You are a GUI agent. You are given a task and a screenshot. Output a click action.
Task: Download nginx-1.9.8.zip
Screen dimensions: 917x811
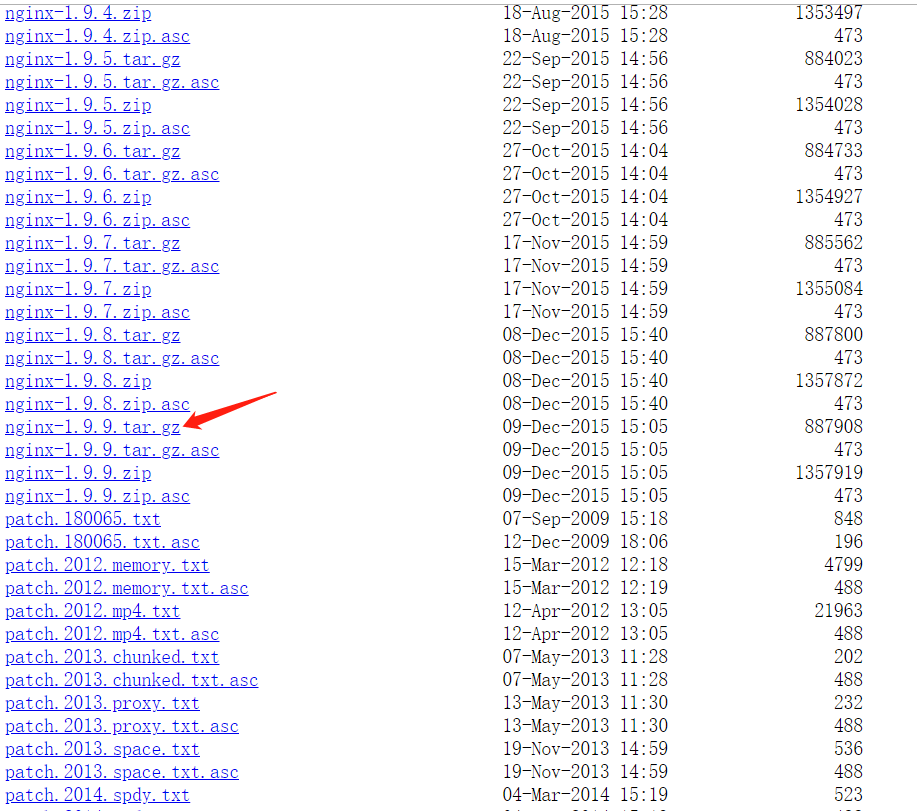pyautogui.click(x=78, y=381)
